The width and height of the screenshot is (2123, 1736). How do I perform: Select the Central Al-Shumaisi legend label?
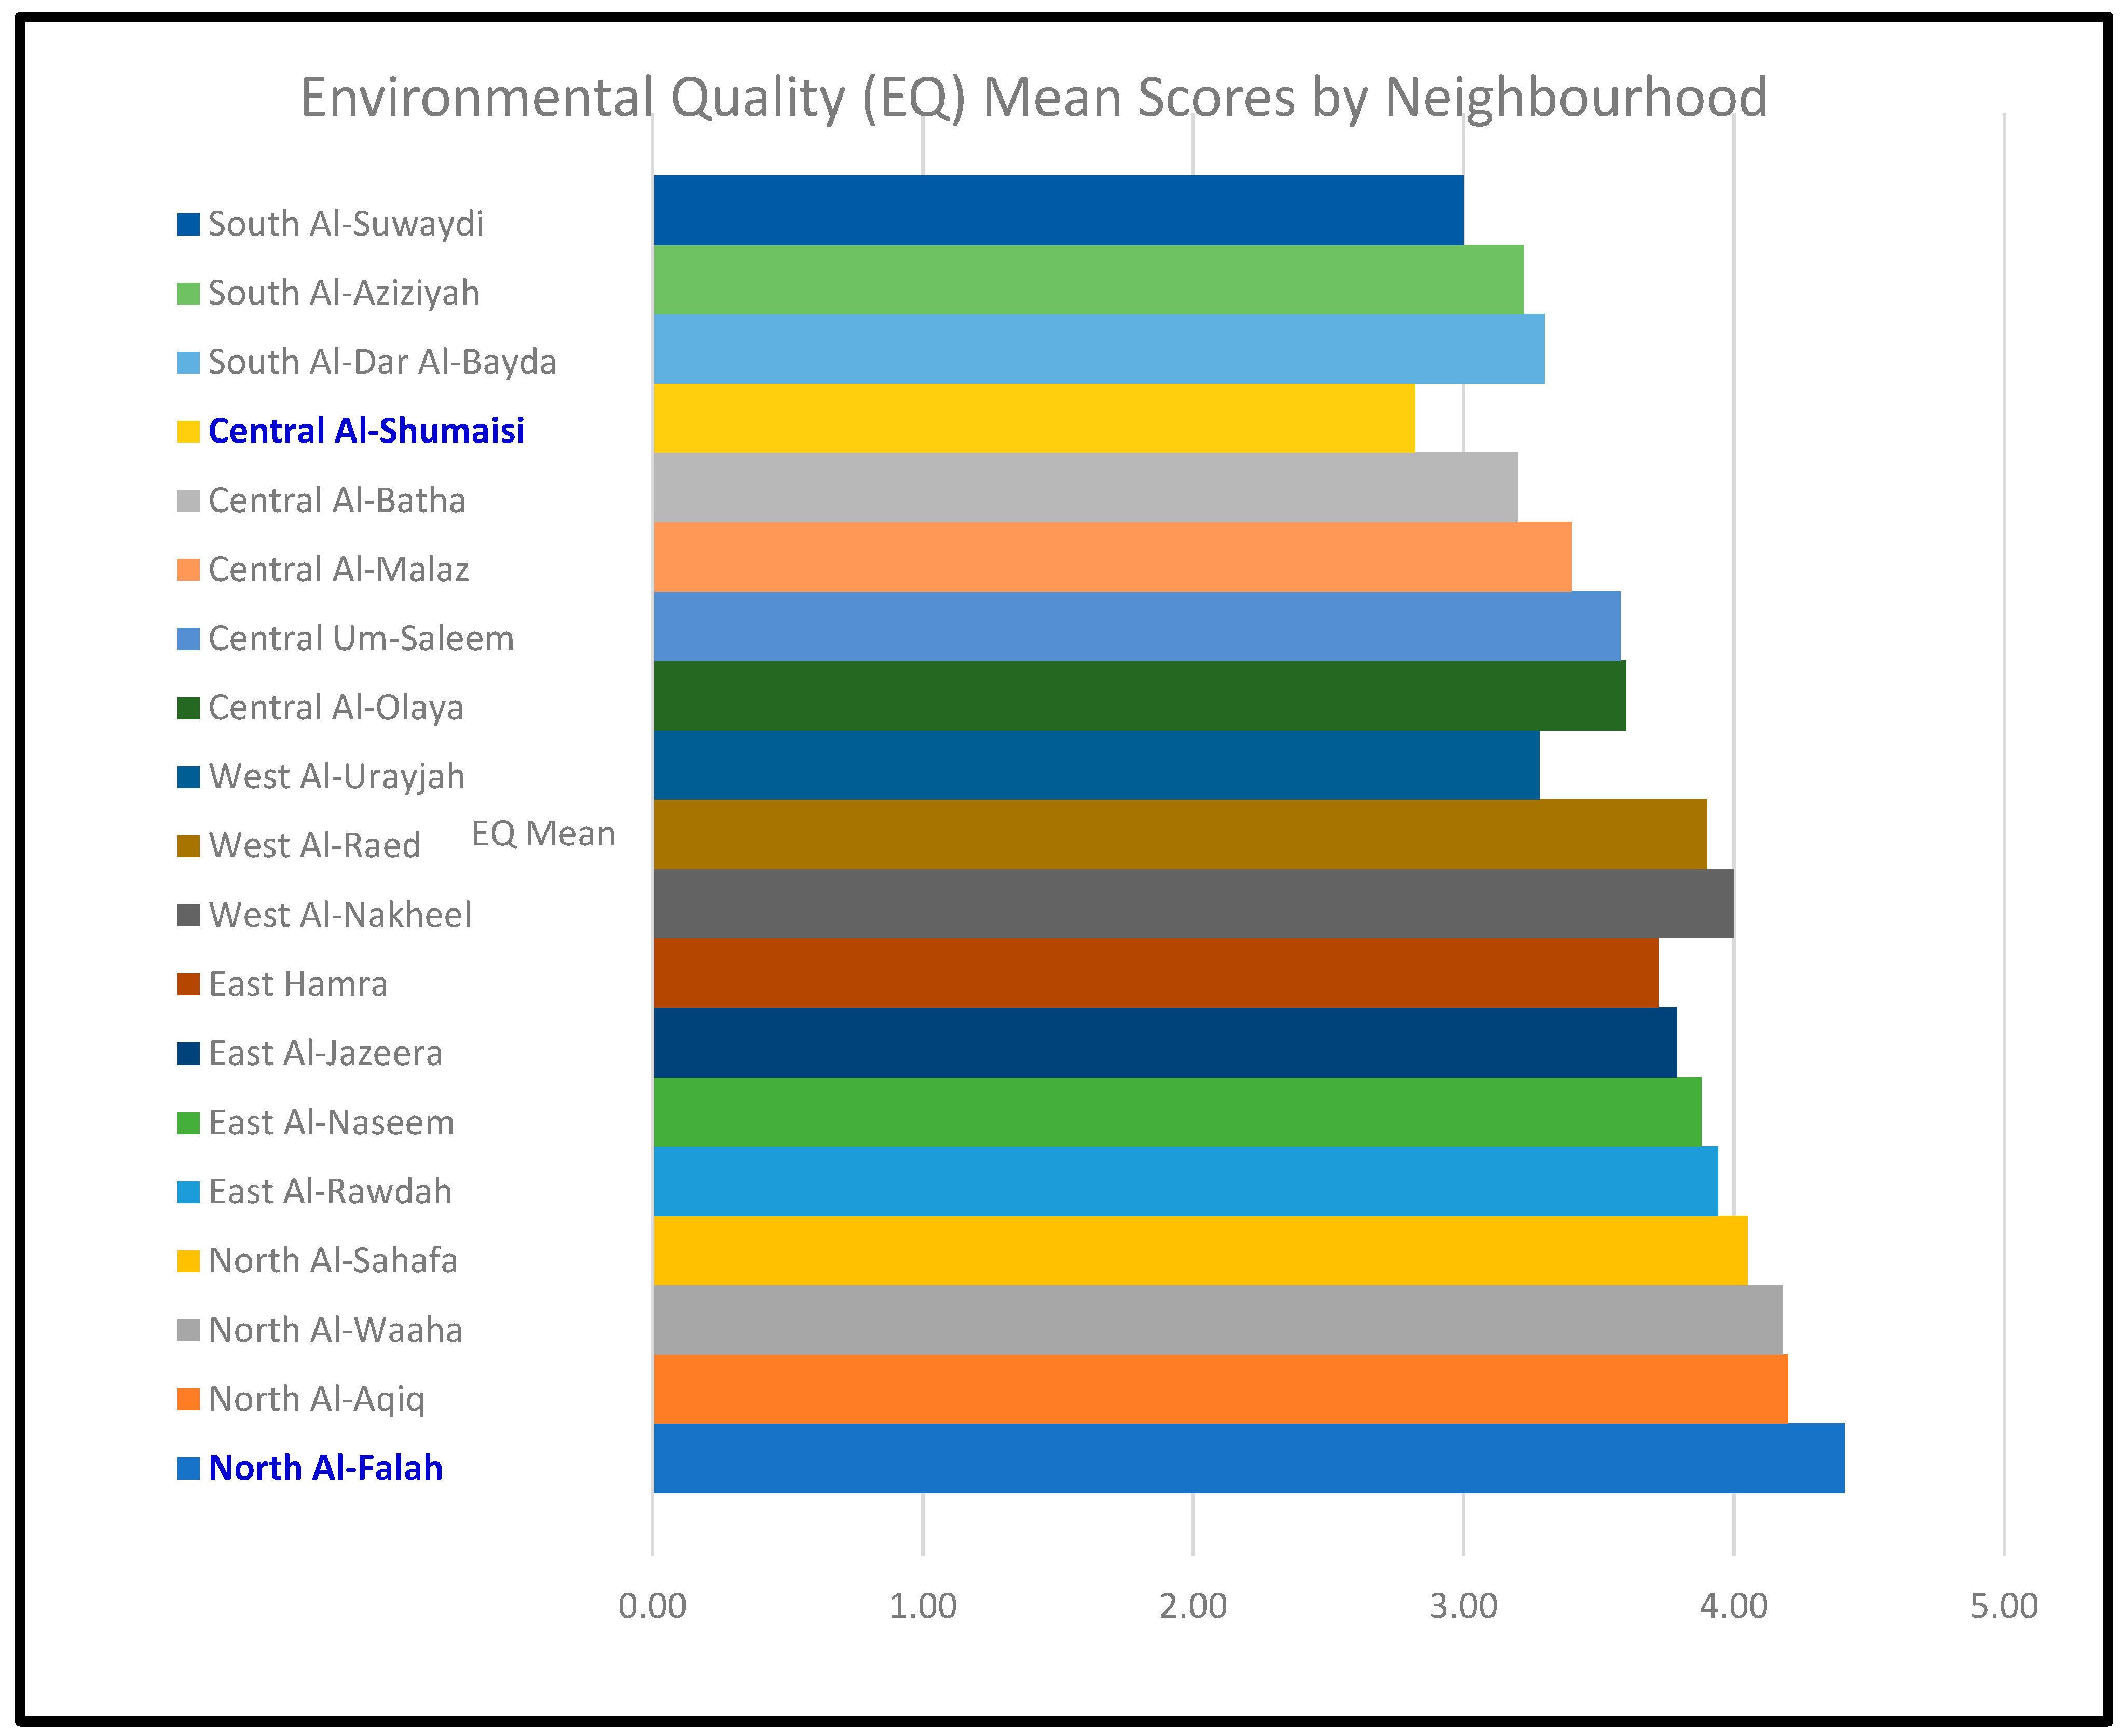point(366,431)
